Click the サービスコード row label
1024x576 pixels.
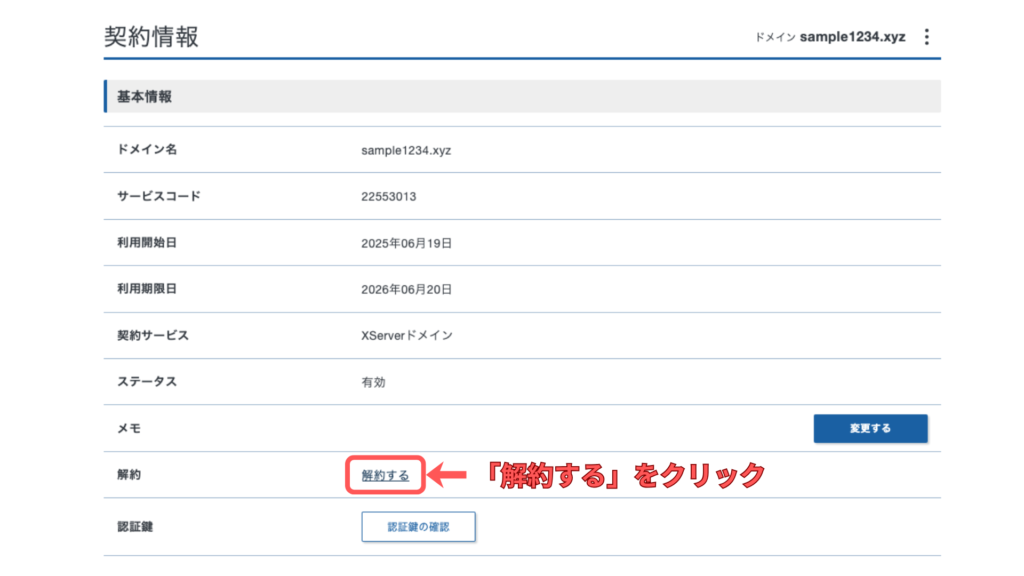click(158, 196)
